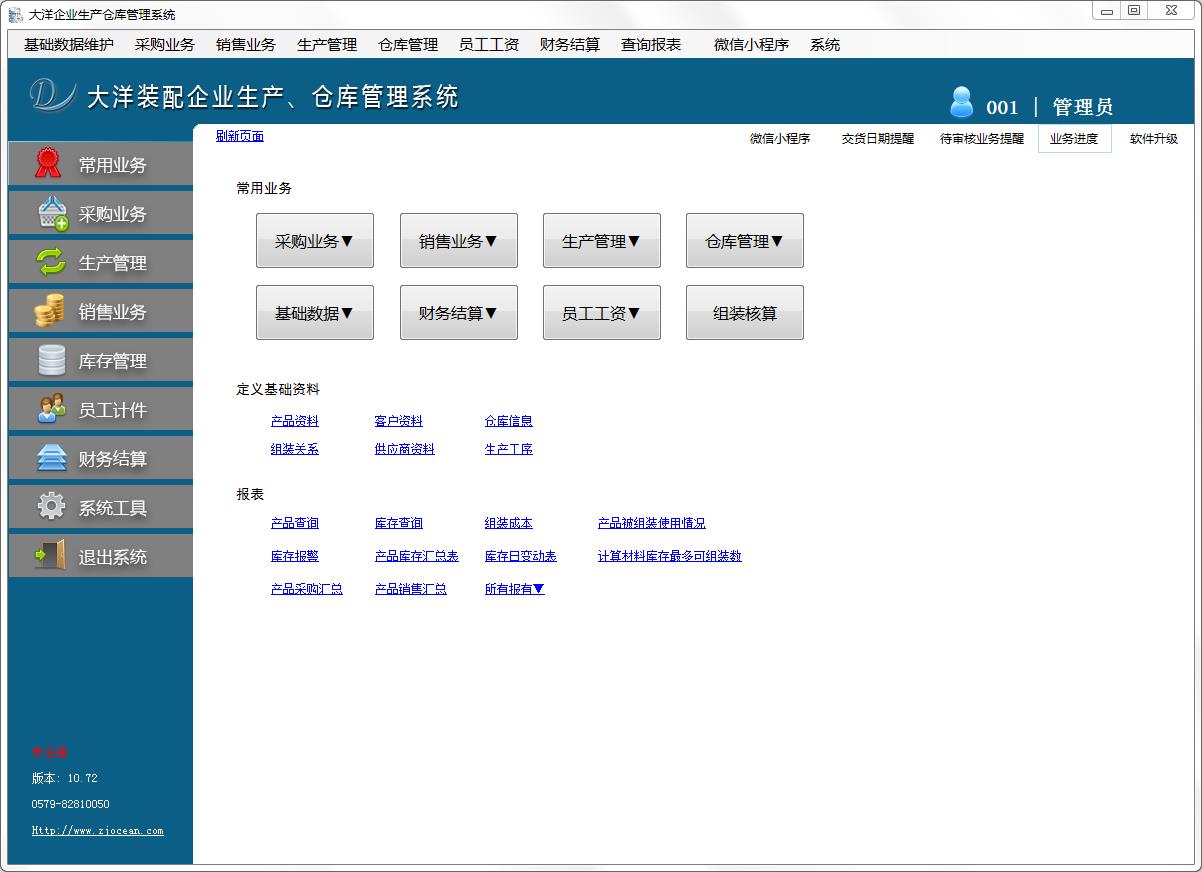Click the 管理员 user label
Image resolution: width=1202 pixels, height=872 pixels.
[1083, 107]
